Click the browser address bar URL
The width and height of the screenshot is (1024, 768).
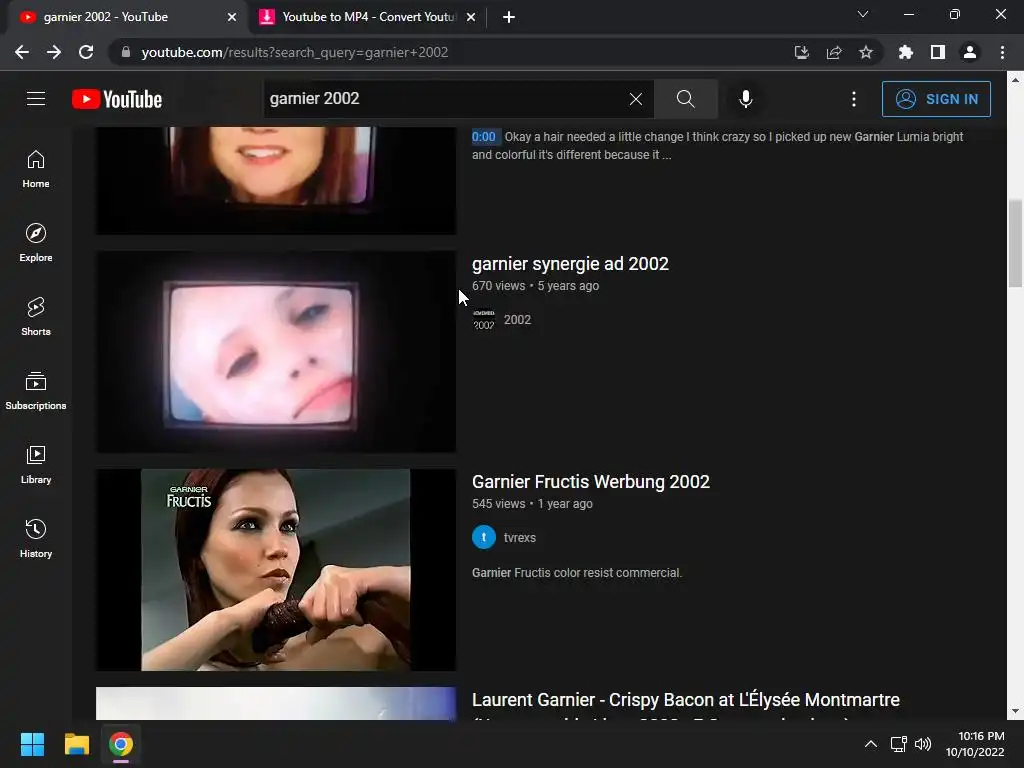point(295,52)
